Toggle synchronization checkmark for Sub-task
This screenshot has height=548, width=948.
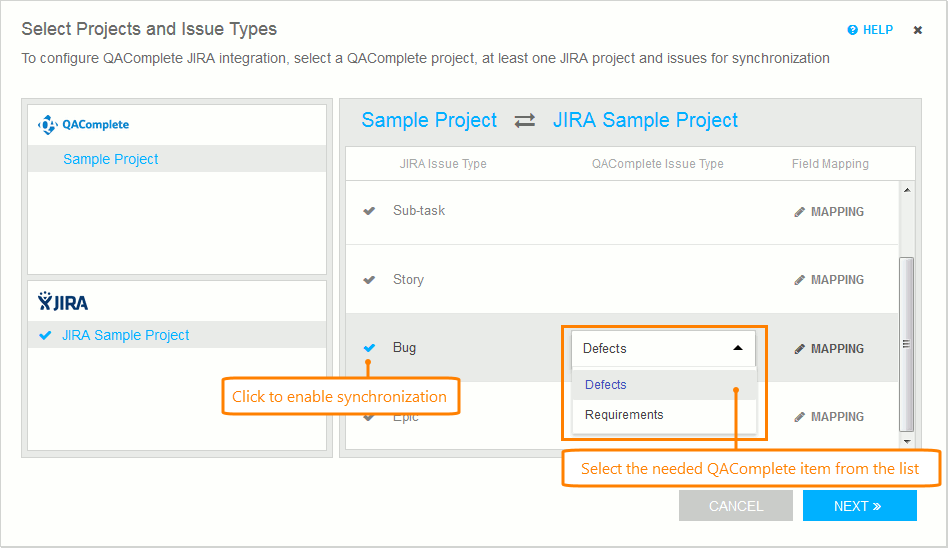coord(369,211)
